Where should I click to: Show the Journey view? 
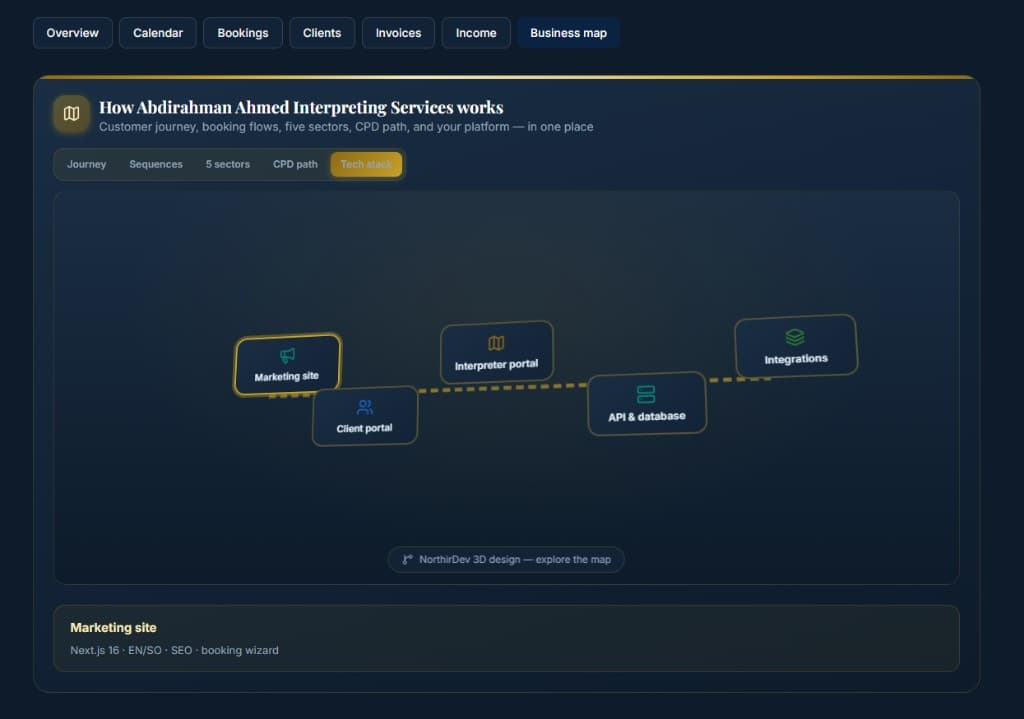(86, 165)
